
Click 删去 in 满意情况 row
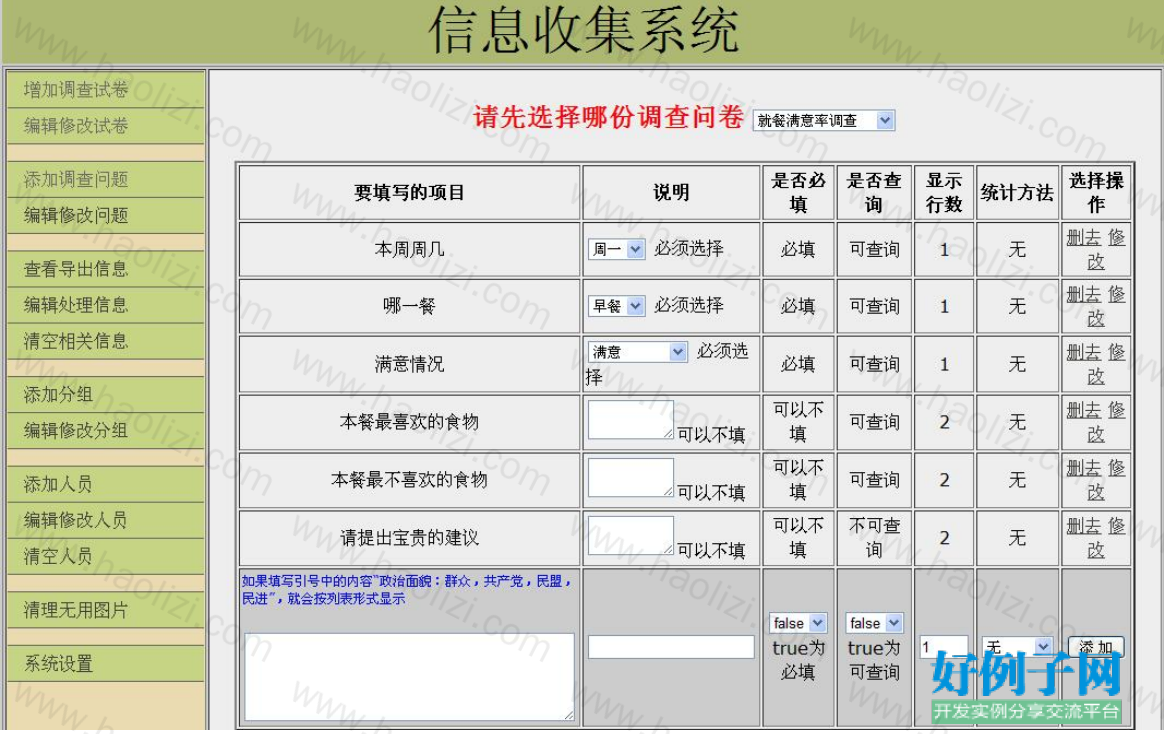pyautogui.click(x=1084, y=352)
